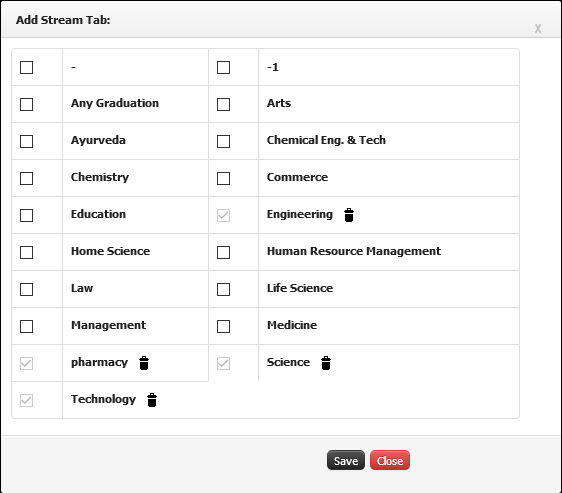Check the Life Science checkbox

pyautogui.click(x=223, y=289)
